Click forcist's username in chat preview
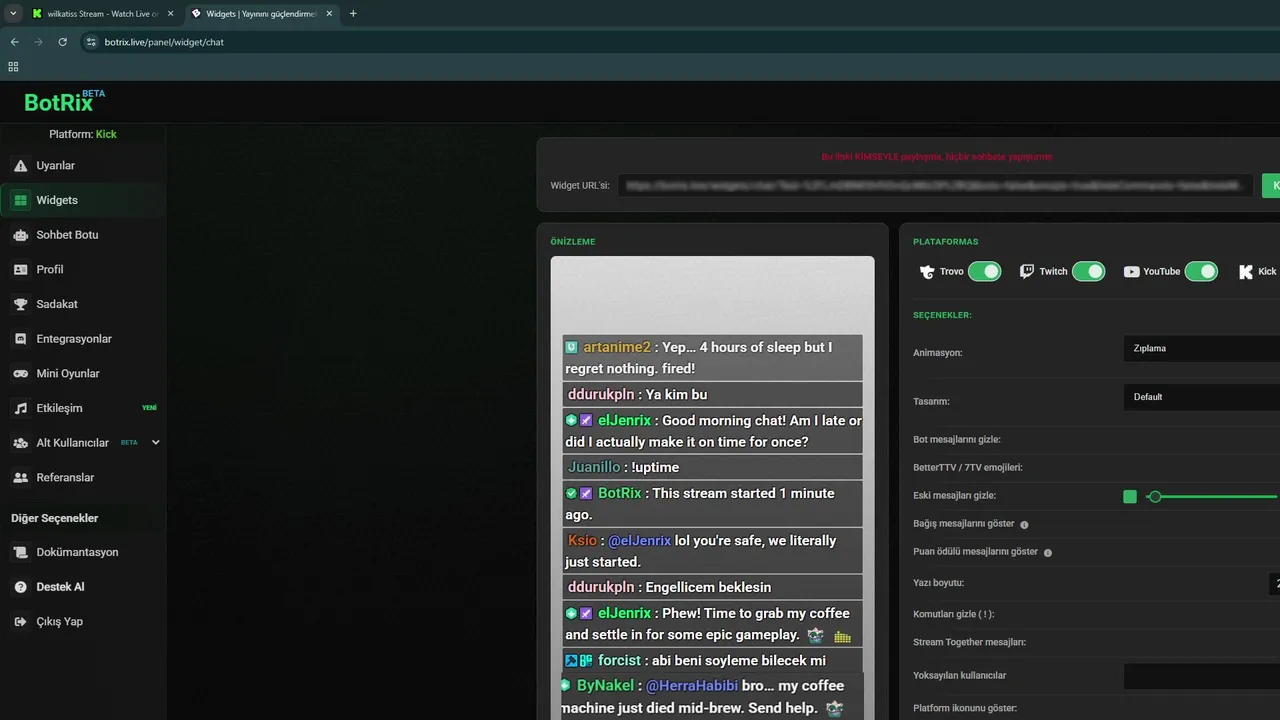 click(x=620, y=660)
